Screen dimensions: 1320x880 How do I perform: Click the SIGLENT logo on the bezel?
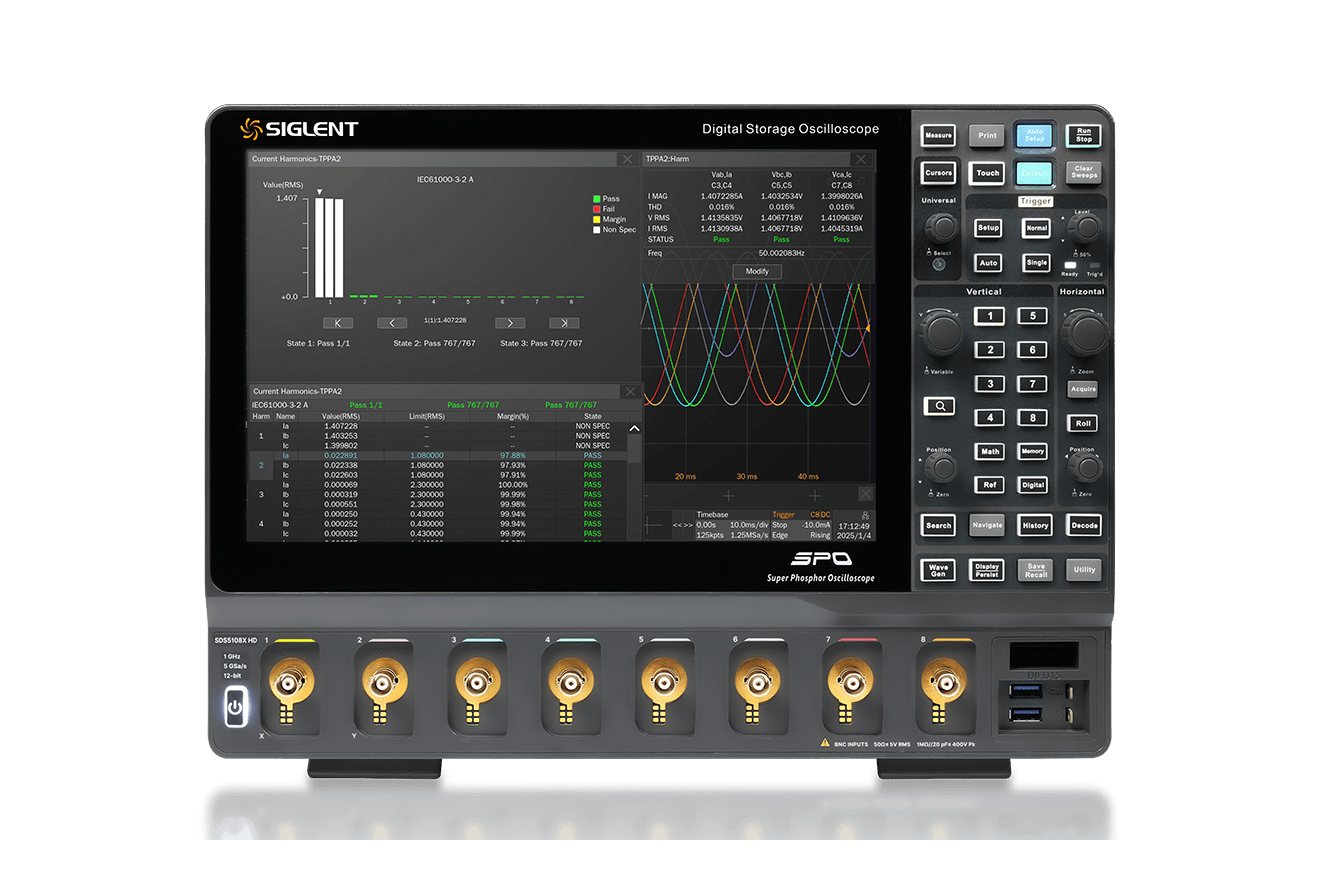[x=298, y=128]
